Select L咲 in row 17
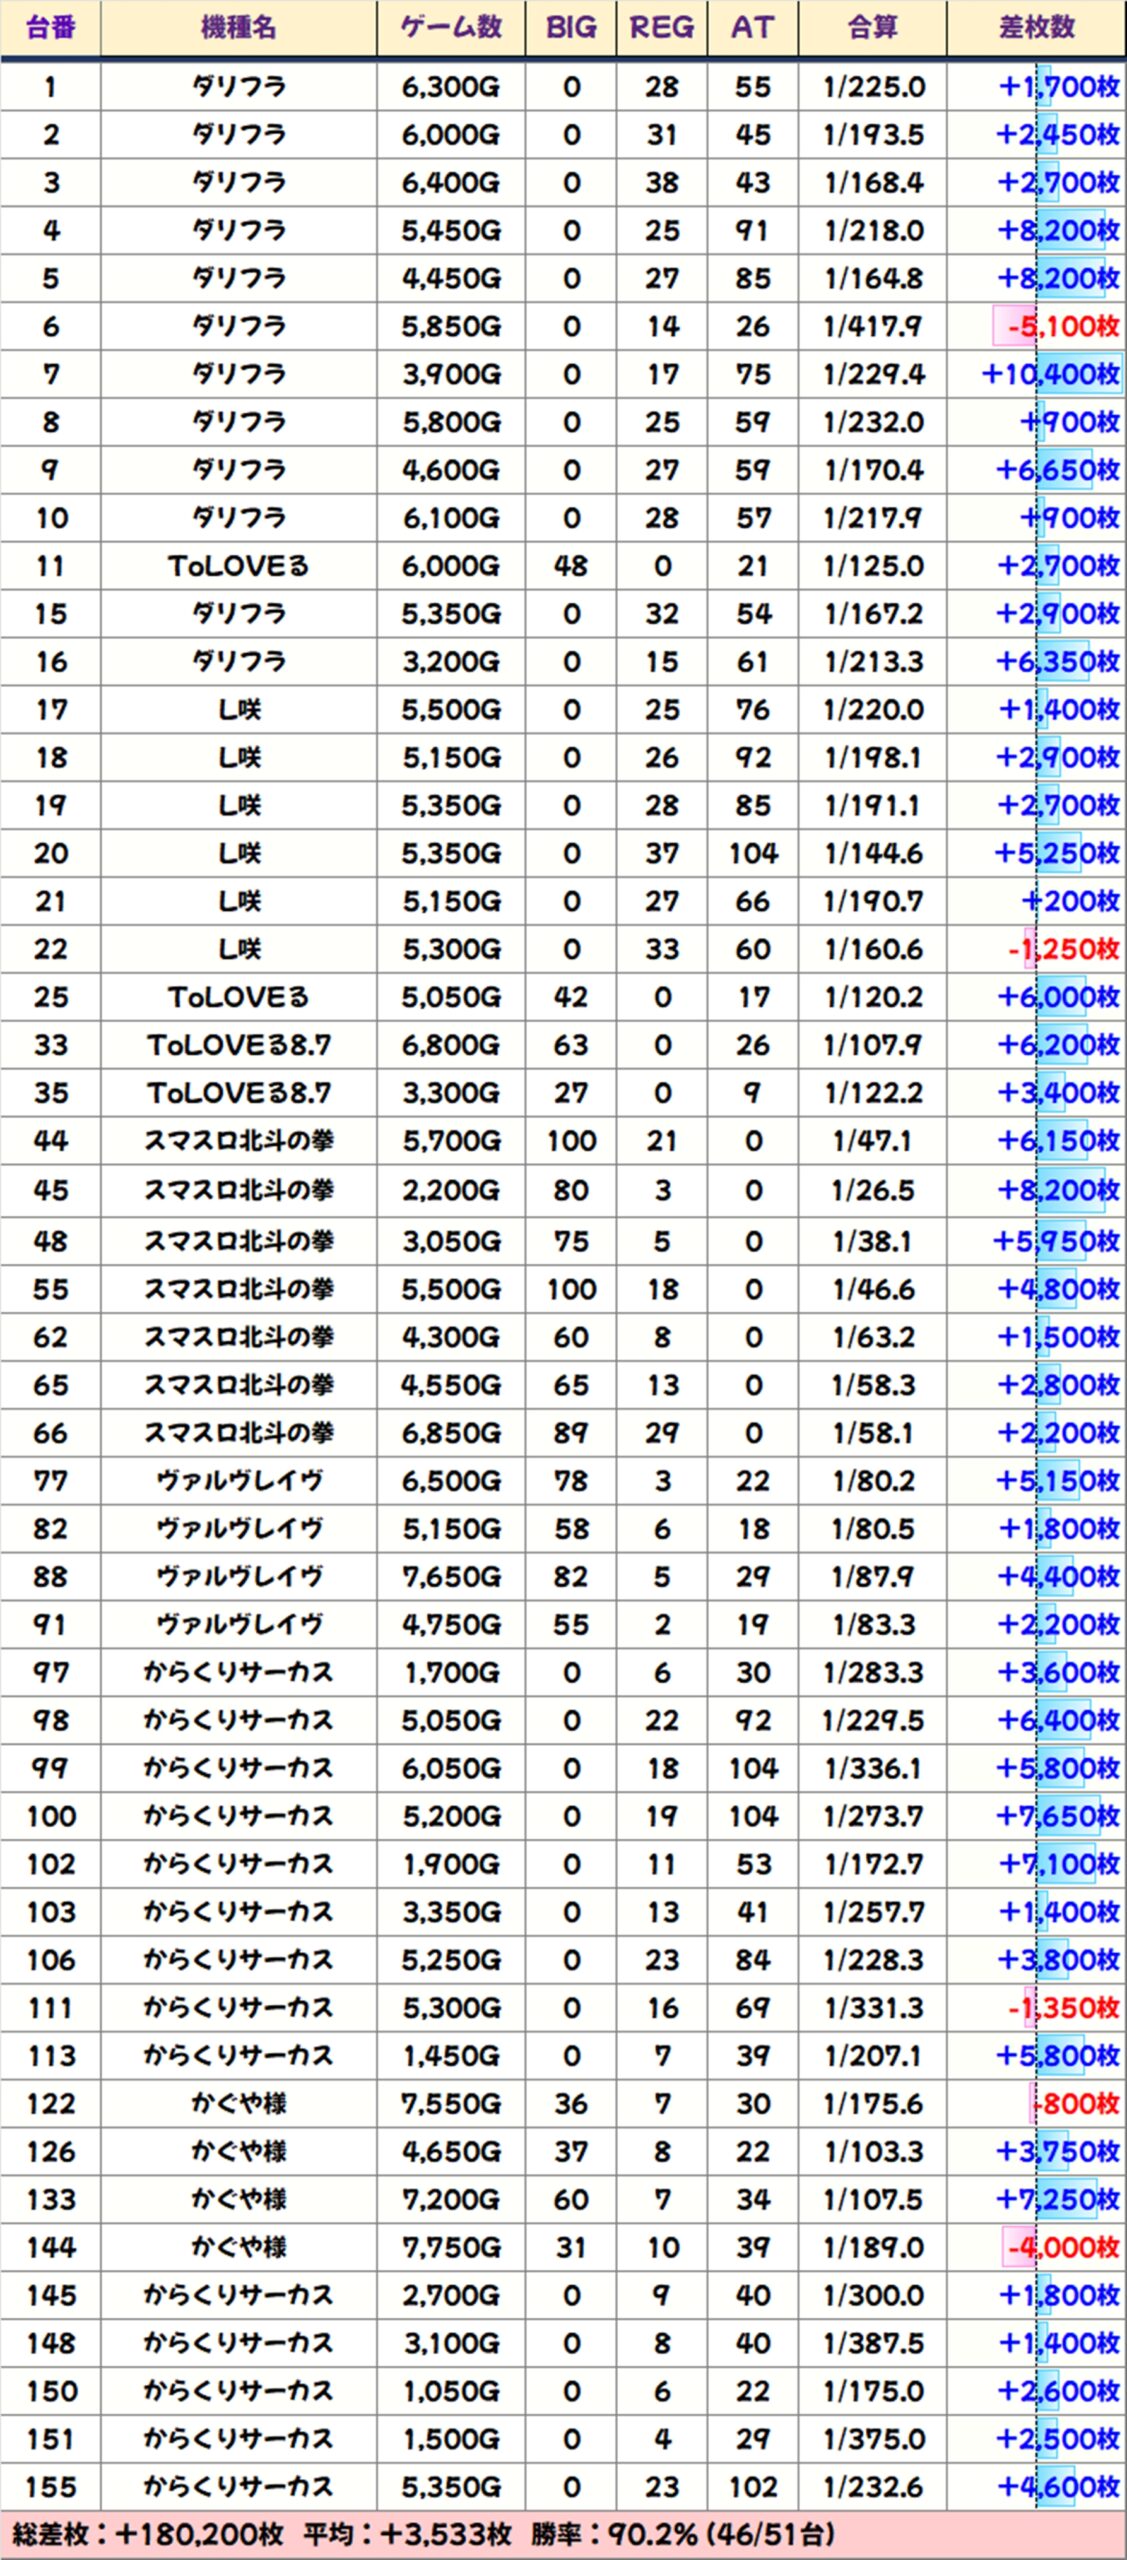The width and height of the screenshot is (1127, 2560). point(238,710)
